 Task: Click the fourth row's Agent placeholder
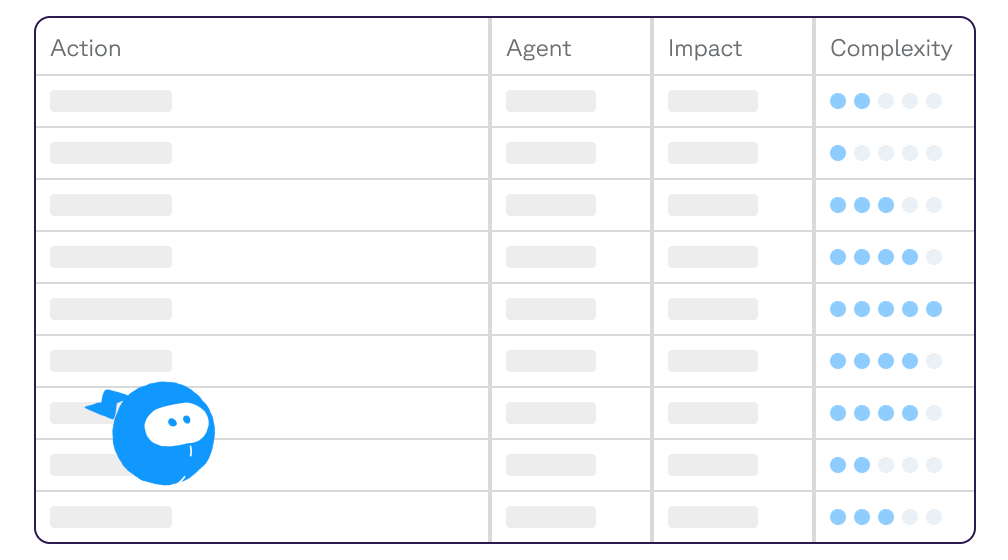click(x=551, y=257)
